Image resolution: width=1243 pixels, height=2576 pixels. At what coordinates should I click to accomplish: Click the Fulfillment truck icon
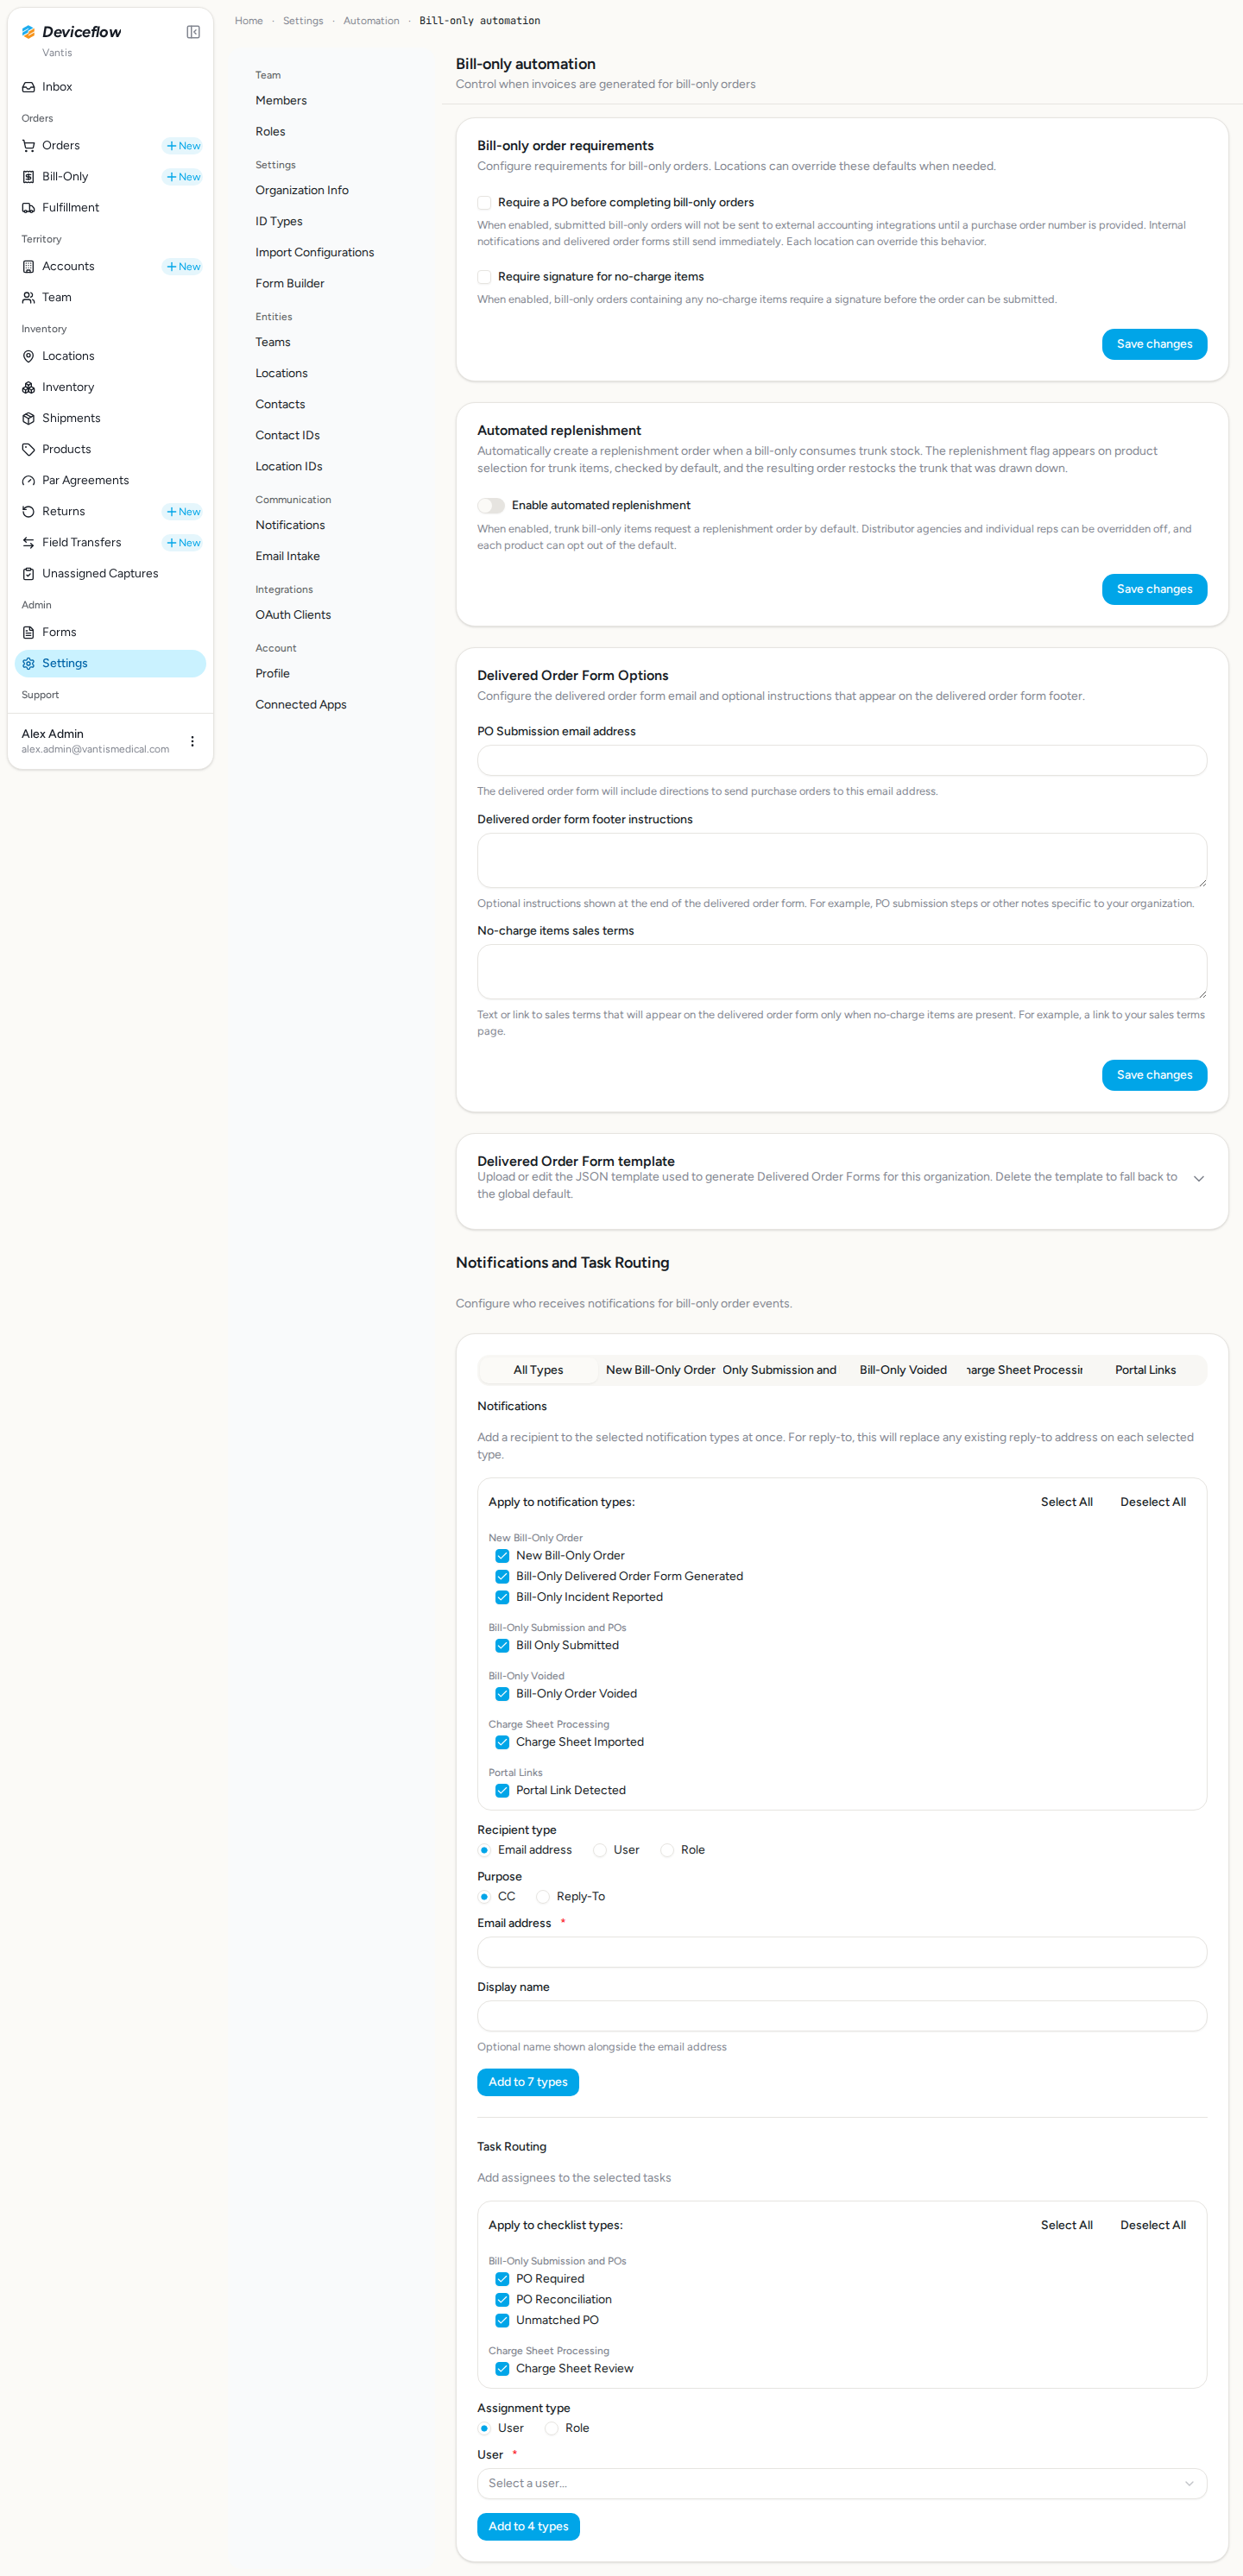tap(29, 208)
